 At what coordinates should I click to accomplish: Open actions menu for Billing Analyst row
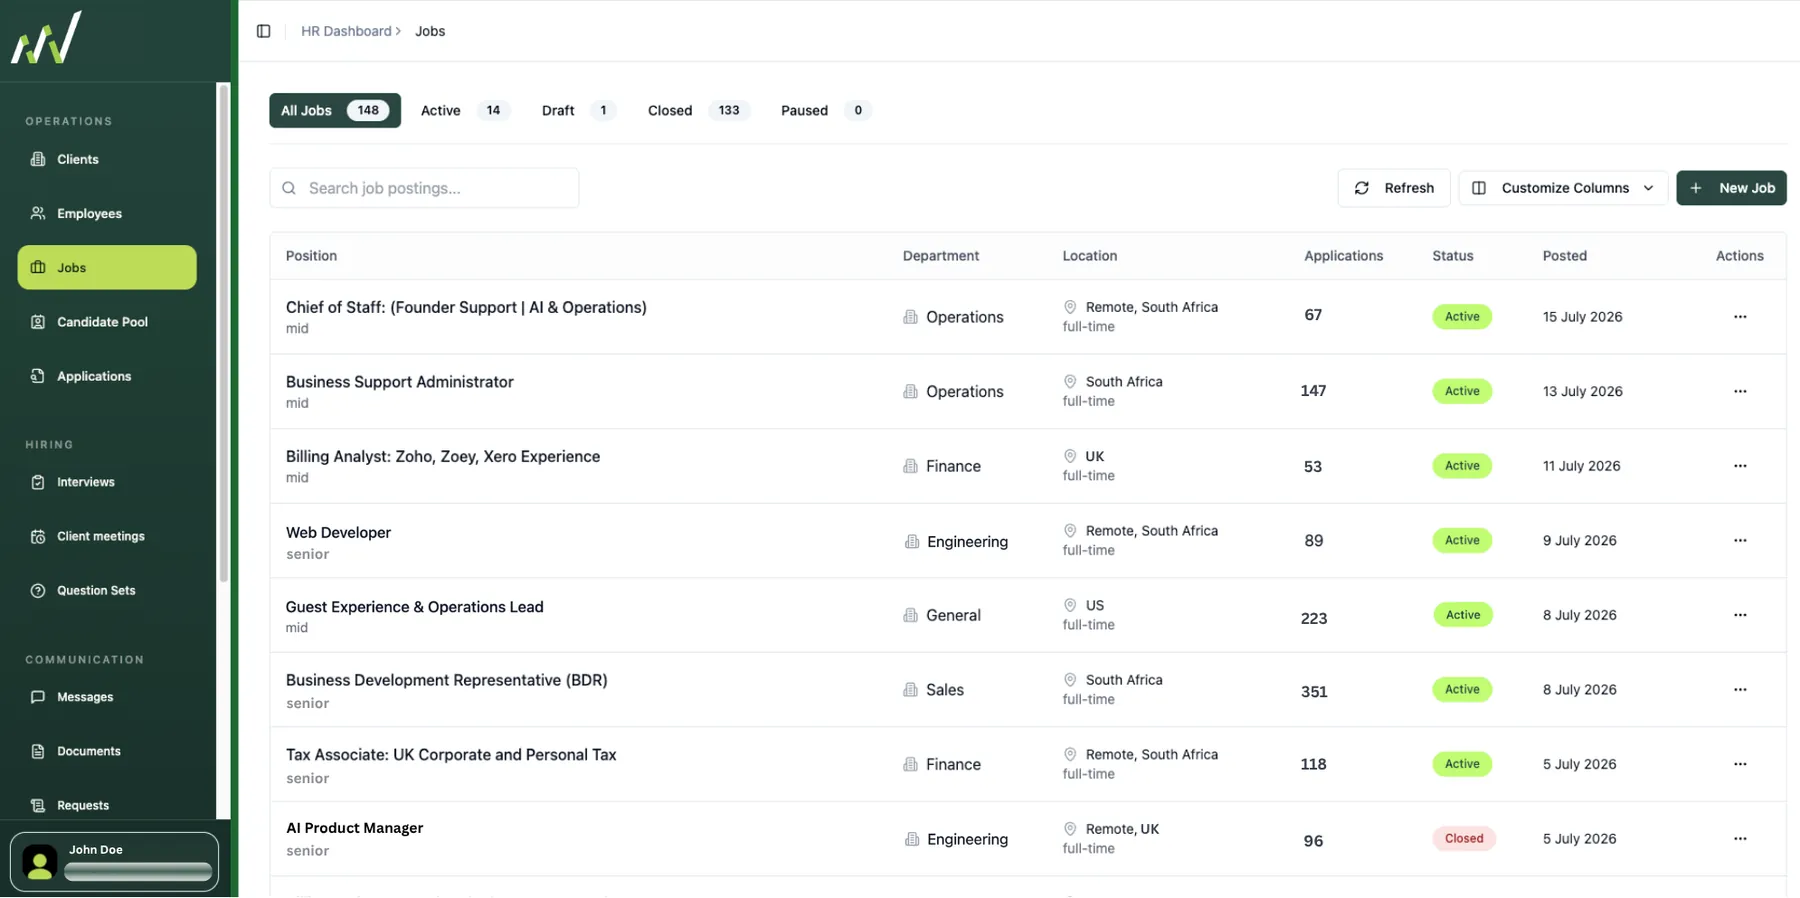1740,466
